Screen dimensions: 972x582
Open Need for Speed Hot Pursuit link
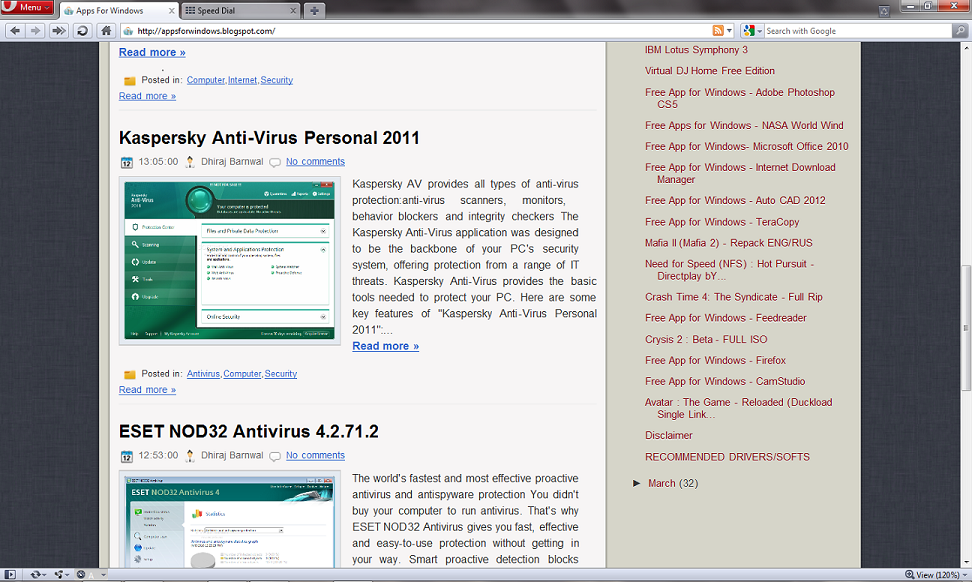click(x=729, y=270)
